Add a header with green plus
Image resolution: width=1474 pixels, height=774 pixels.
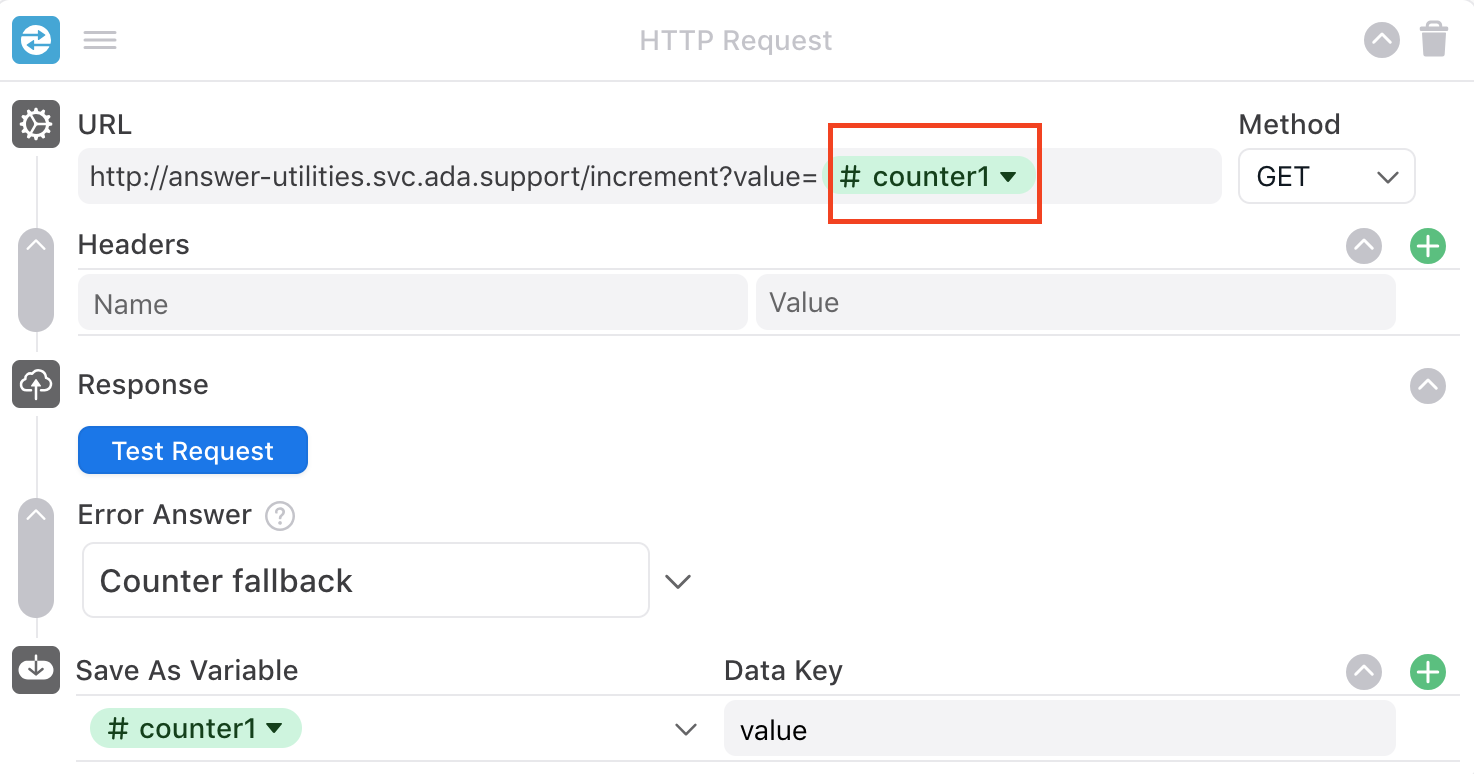(x=1427, y=245)
